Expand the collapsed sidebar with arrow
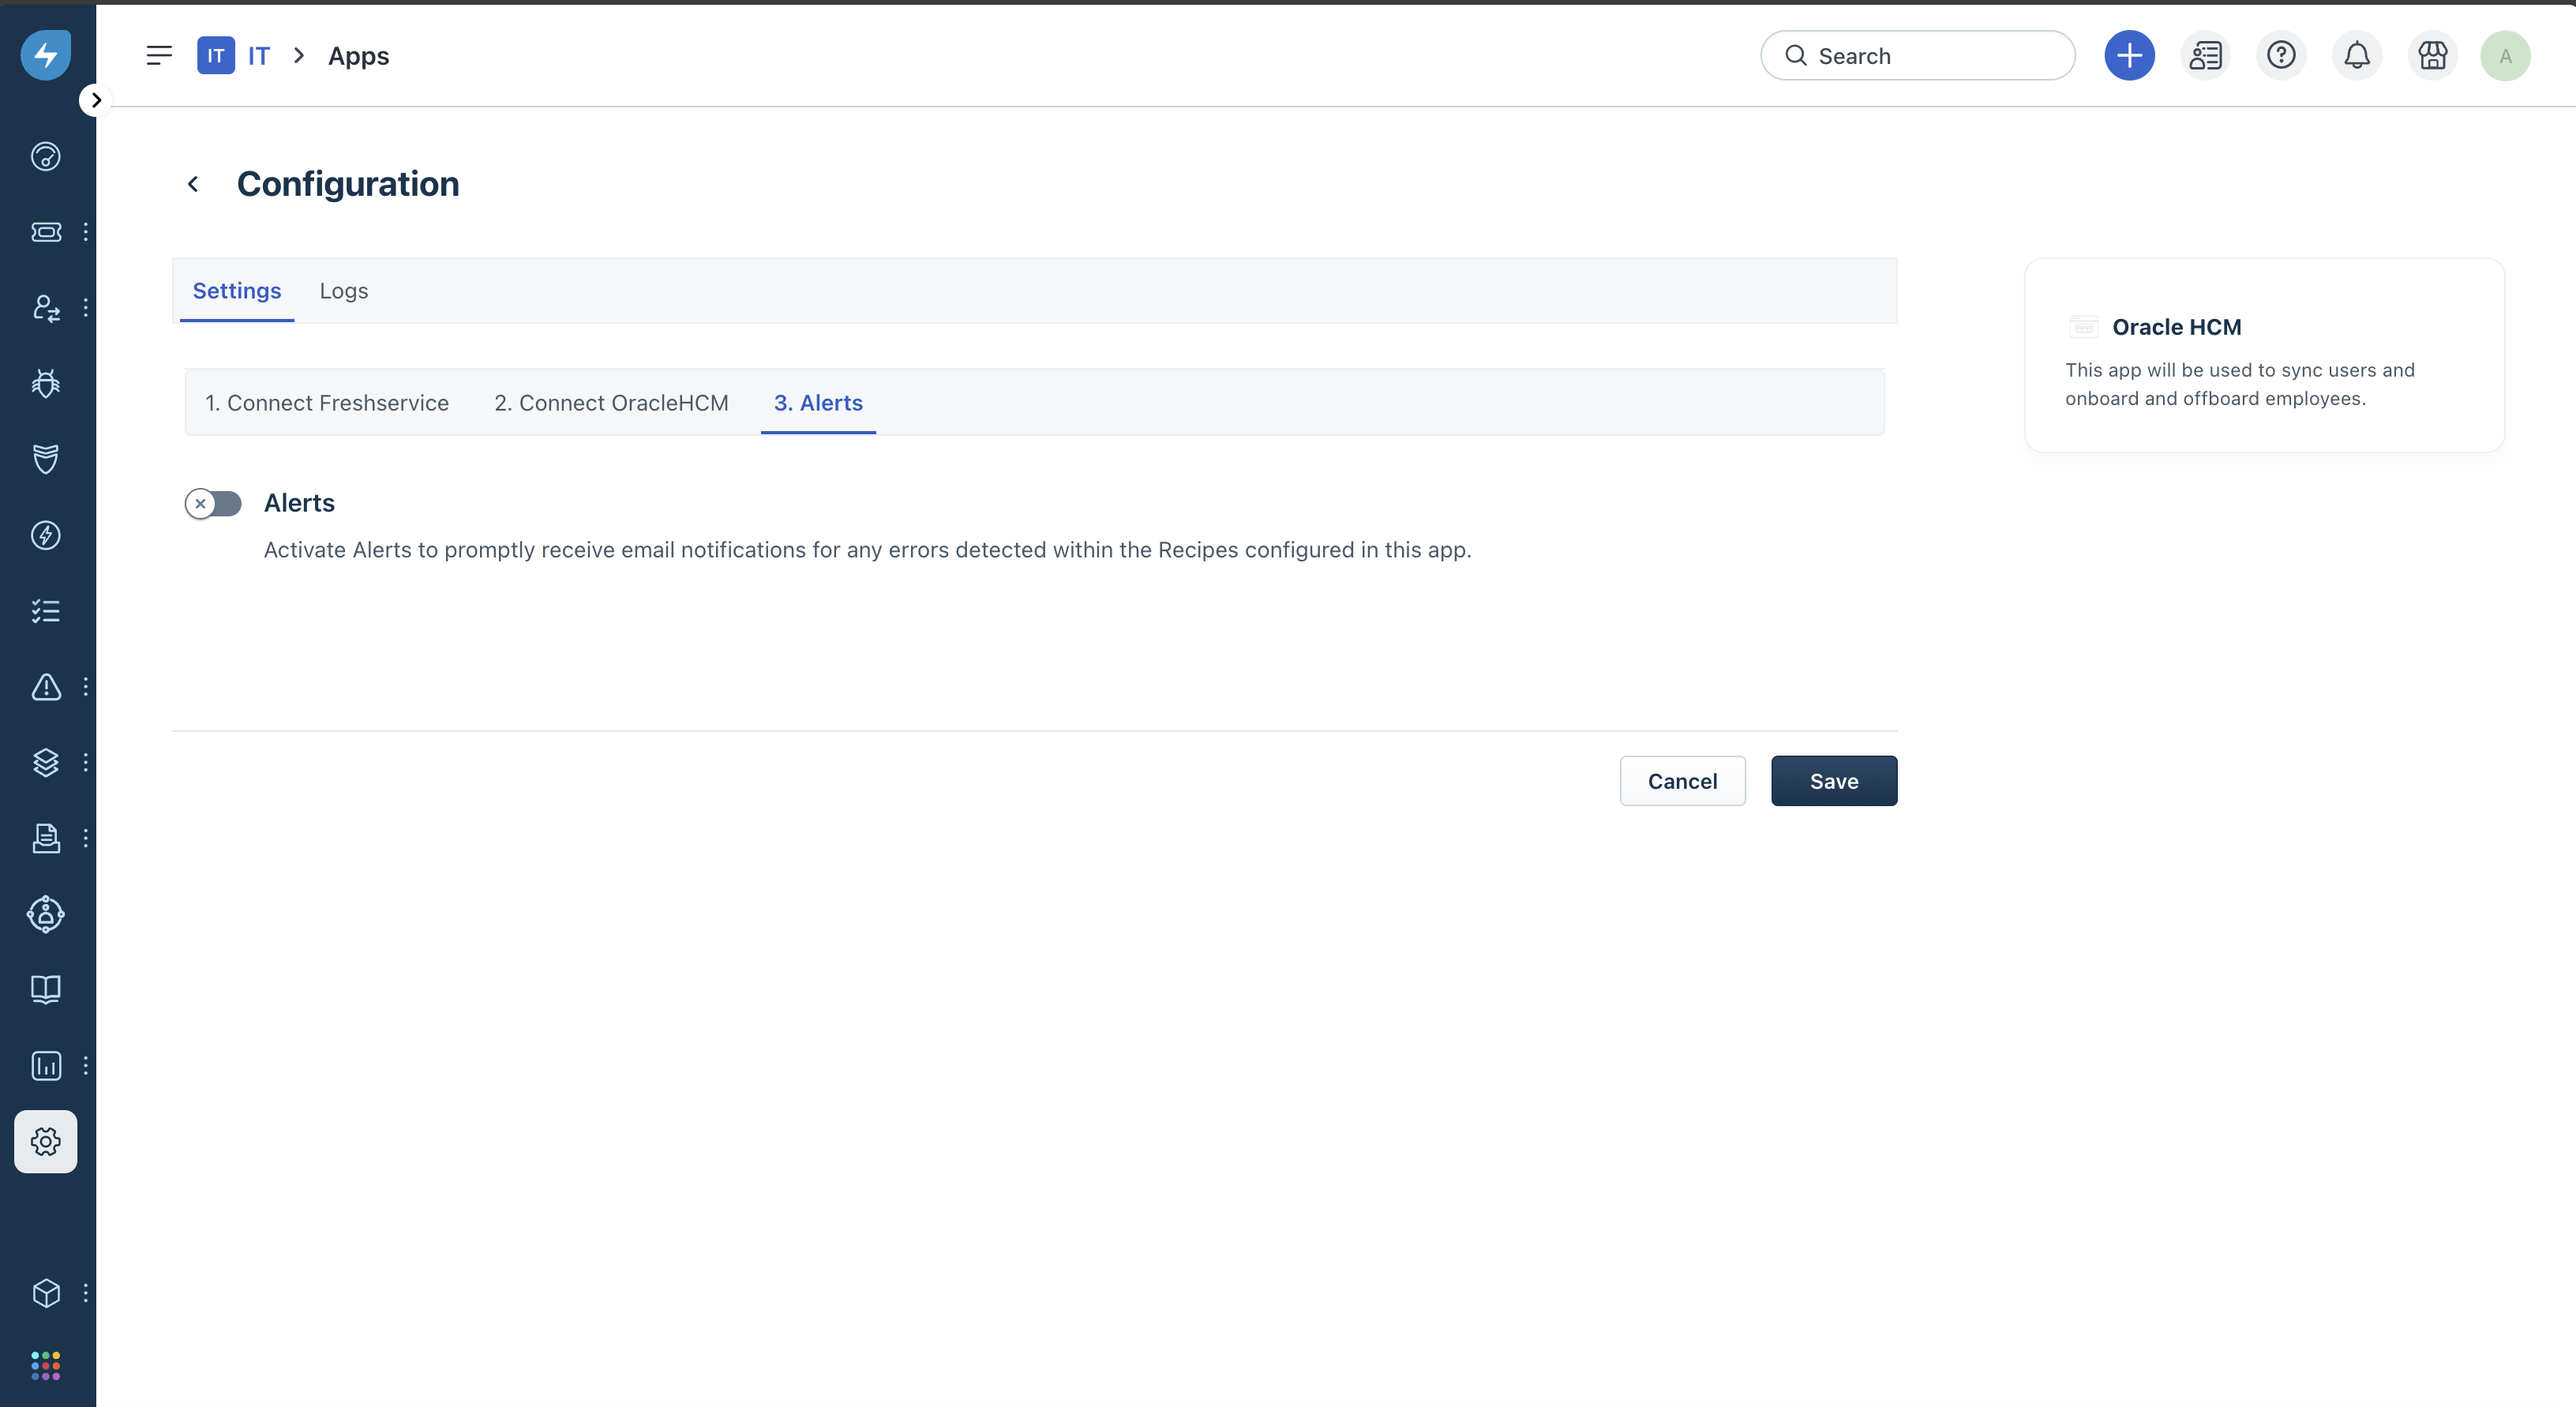Image resolution: width=2576 pixels, height=1407 pixels. 95,100
